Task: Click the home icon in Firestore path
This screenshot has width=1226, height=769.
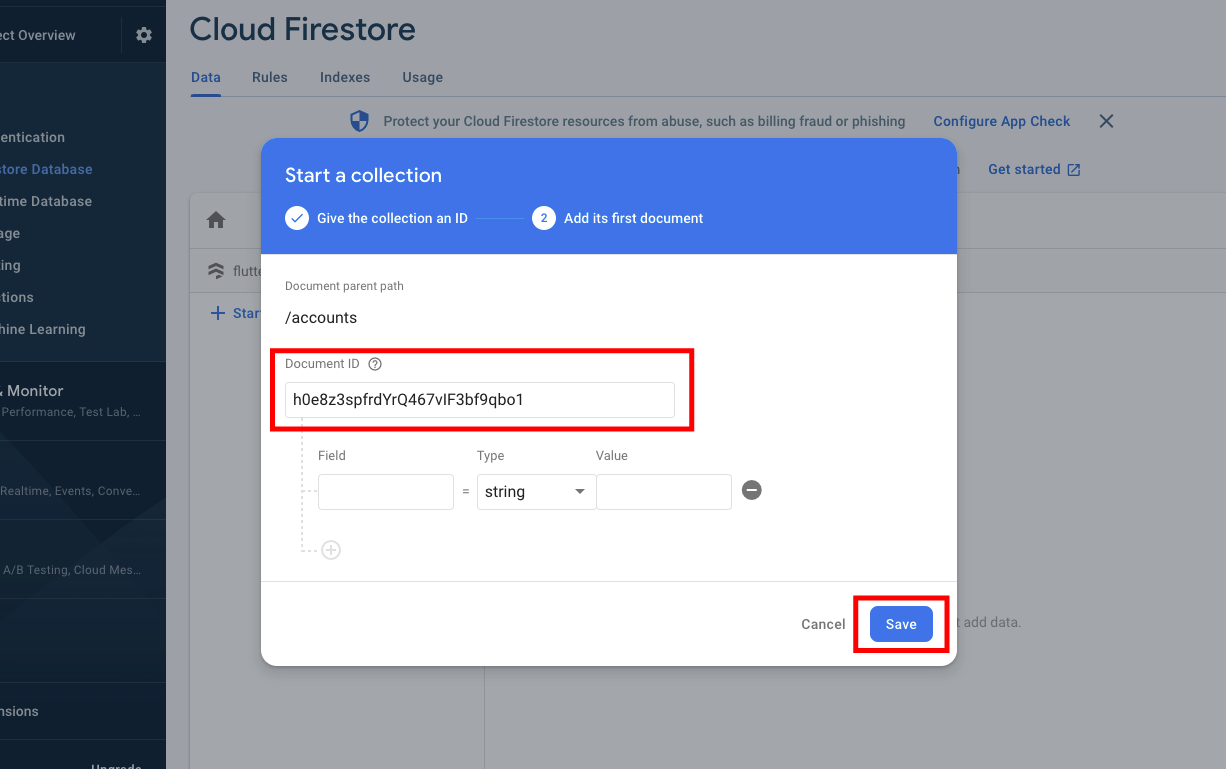Action: [x=216, y=220]
